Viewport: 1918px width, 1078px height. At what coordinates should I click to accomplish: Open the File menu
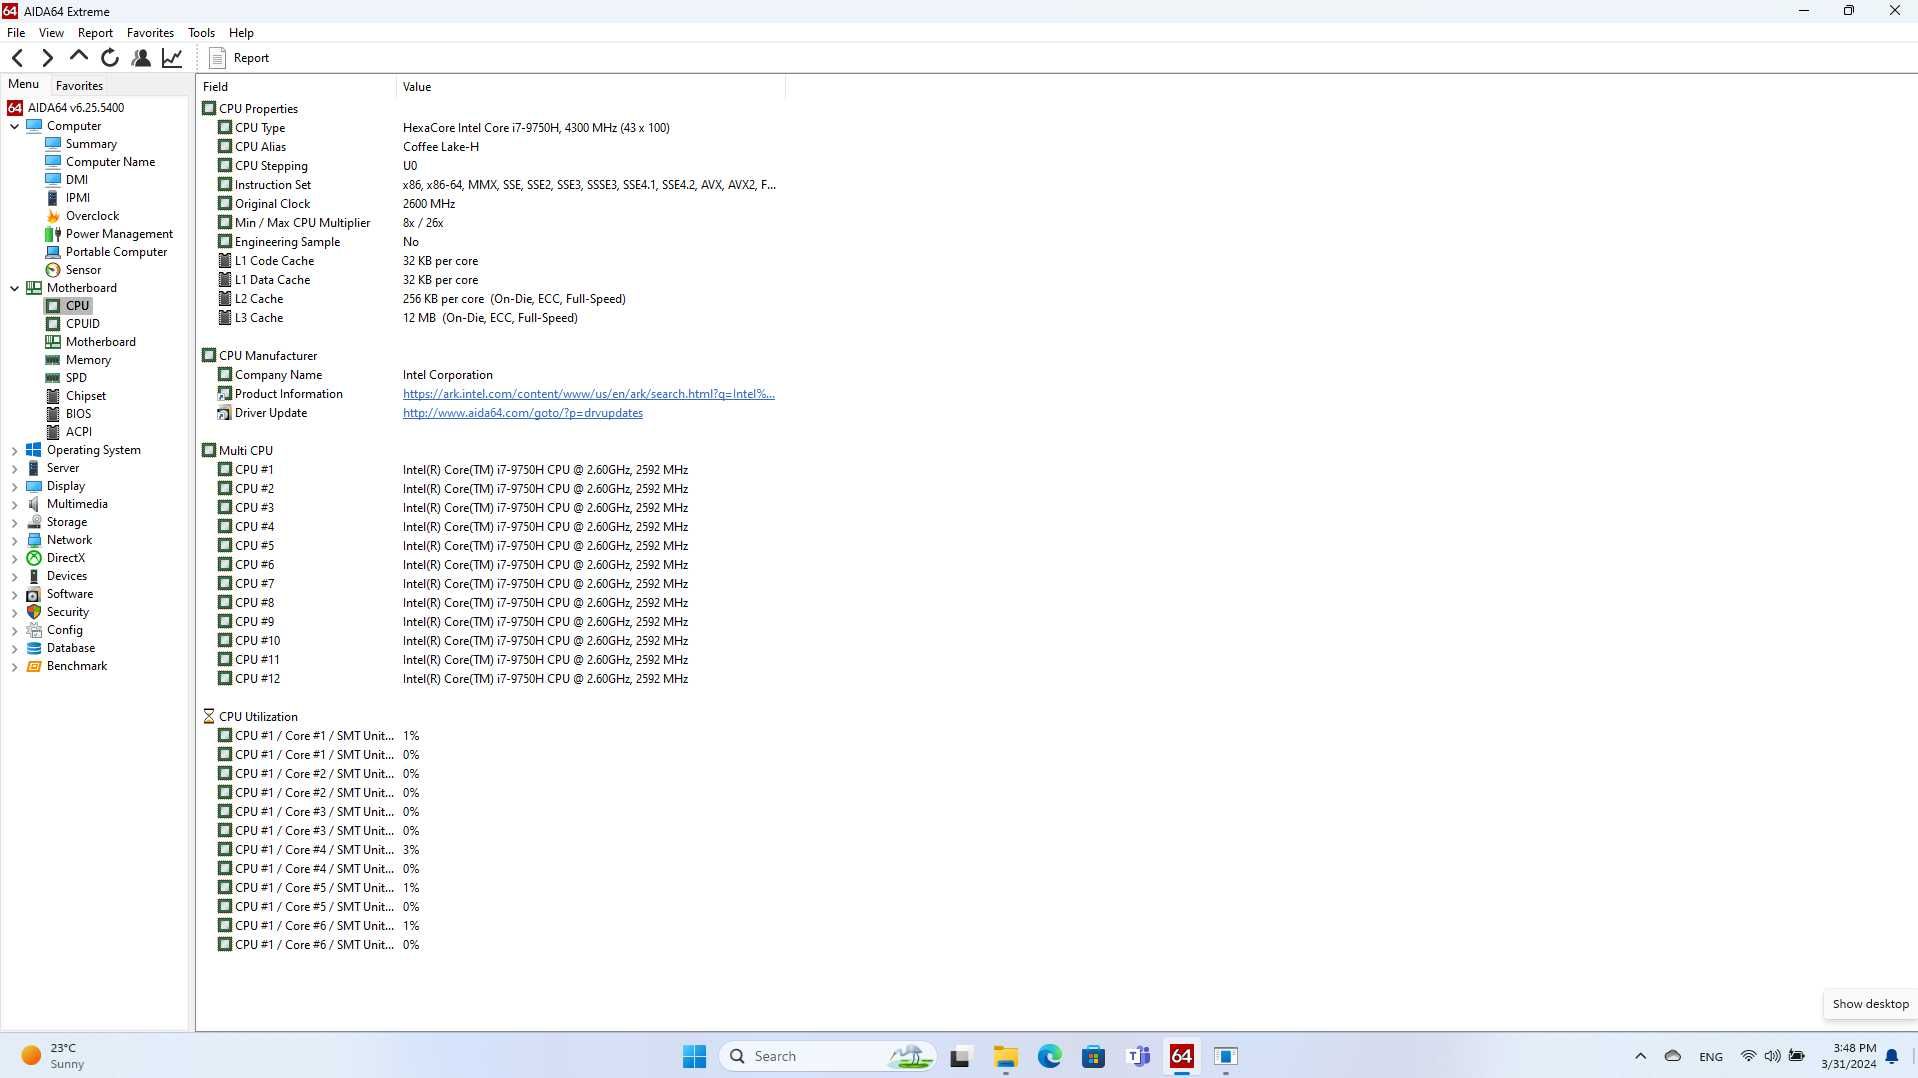point(16,33)
